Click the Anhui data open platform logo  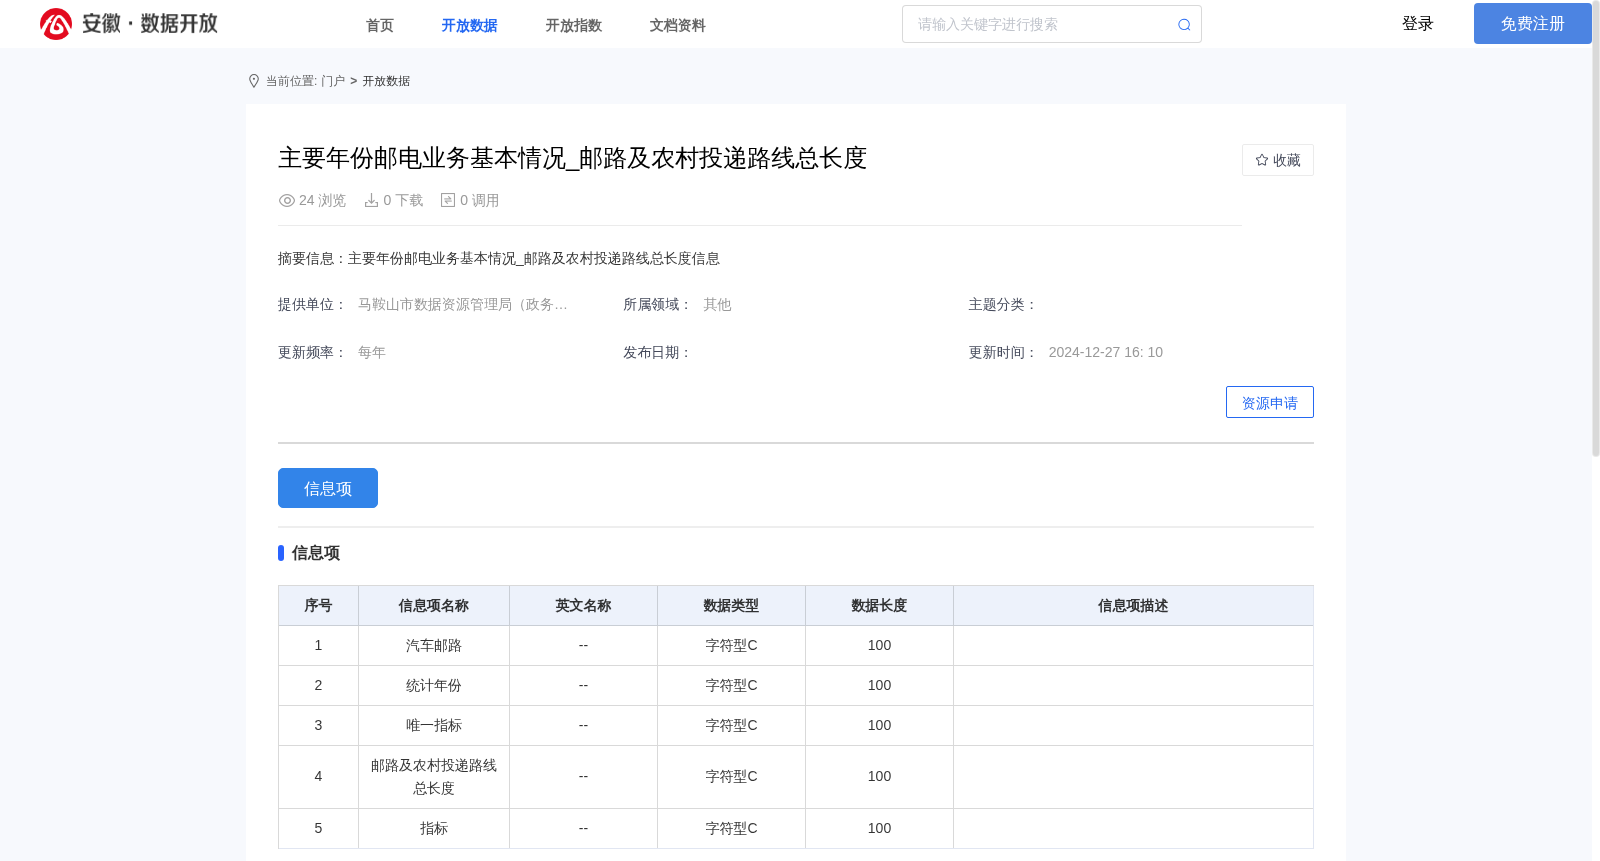128,23
